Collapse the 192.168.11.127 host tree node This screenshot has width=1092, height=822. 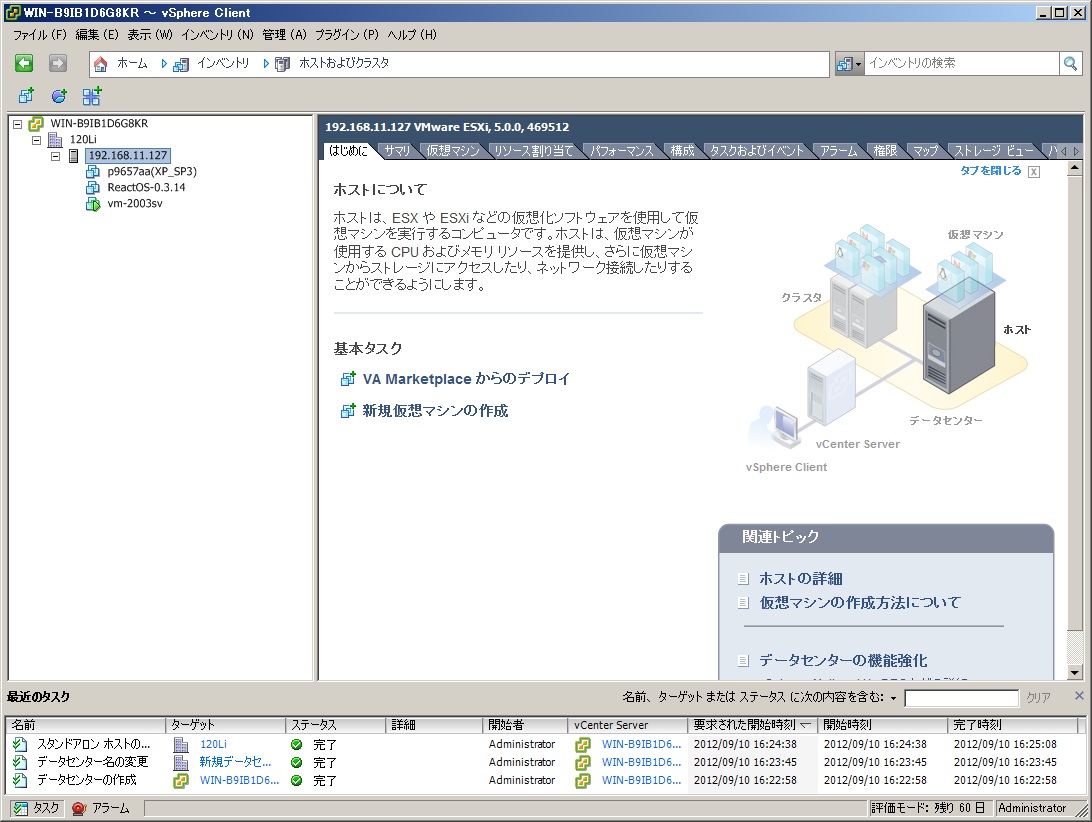tap(55, 156)
